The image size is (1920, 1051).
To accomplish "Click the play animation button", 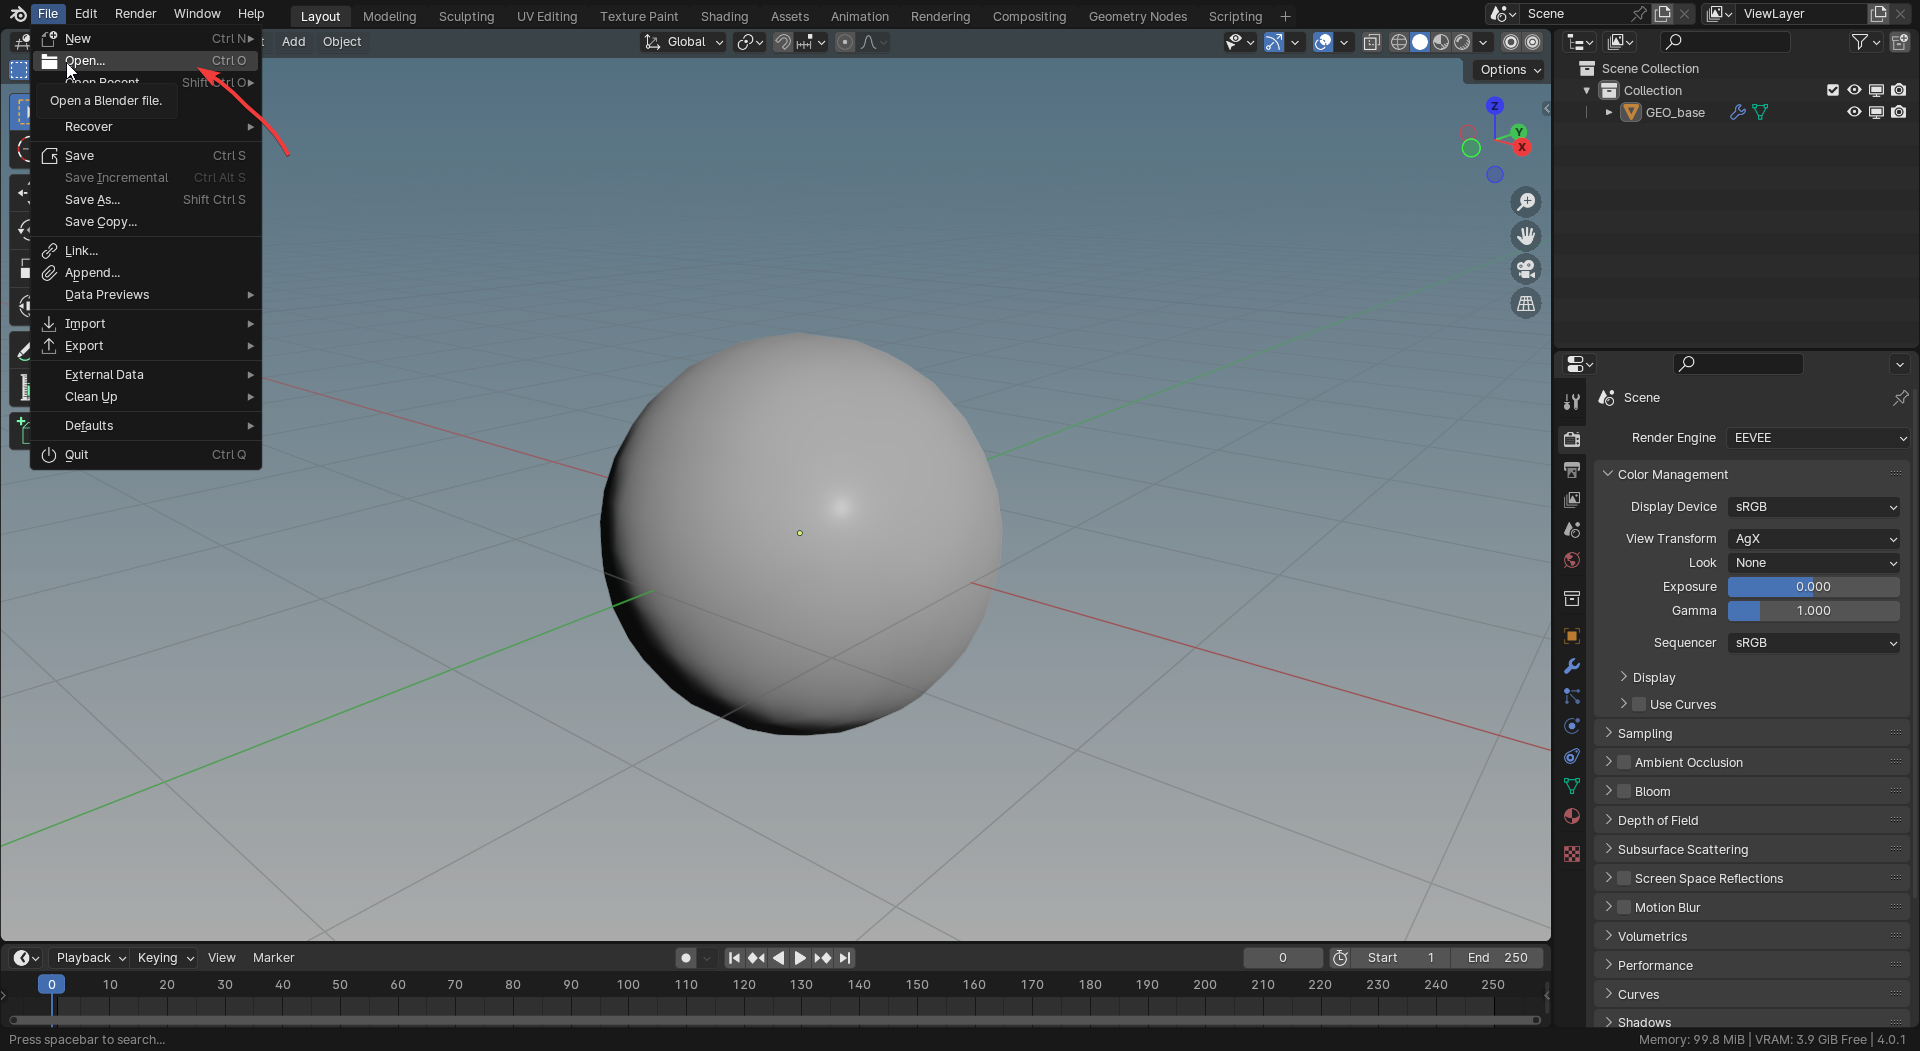I will click(800, 958).
